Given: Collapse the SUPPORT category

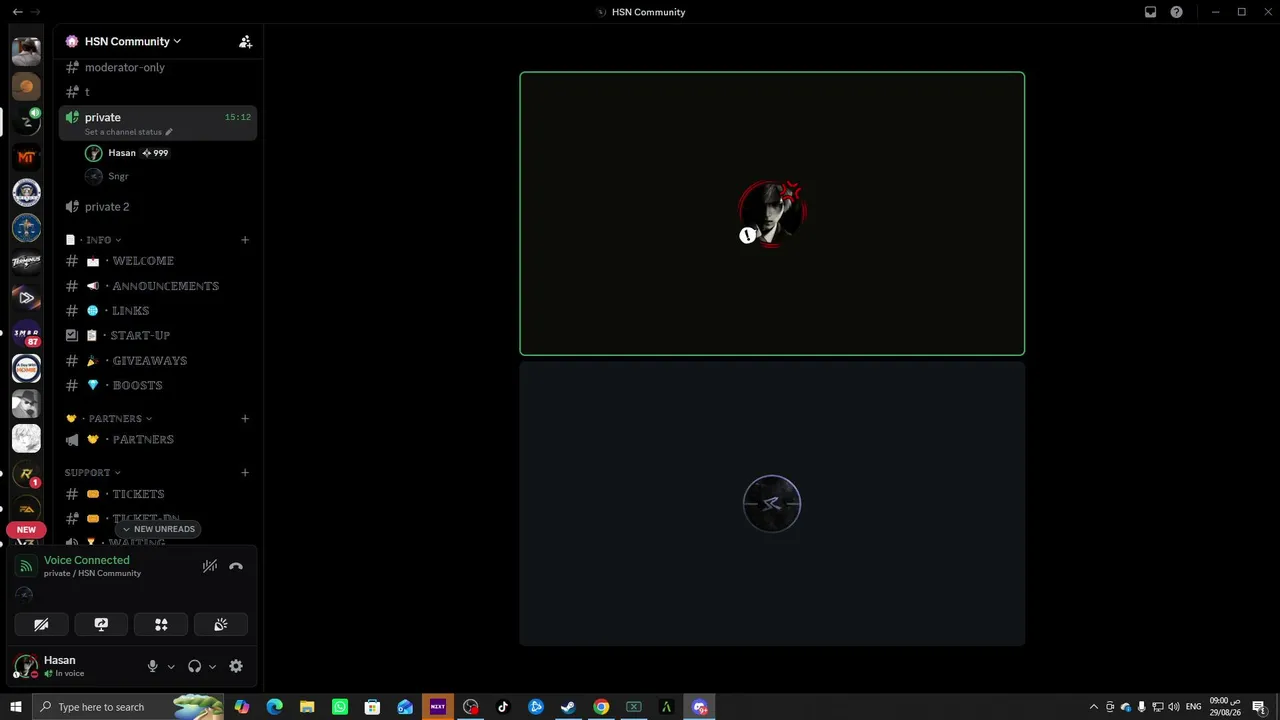Looking at the screenshot, I should pyautogui.click(x=92, y=473).
